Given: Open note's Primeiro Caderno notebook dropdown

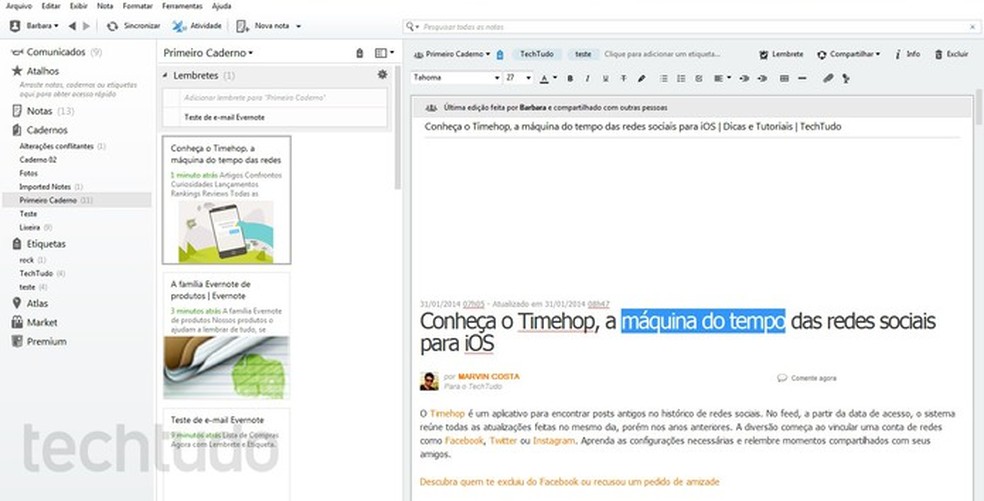Looking at the screenshot, I should point(452,55).
